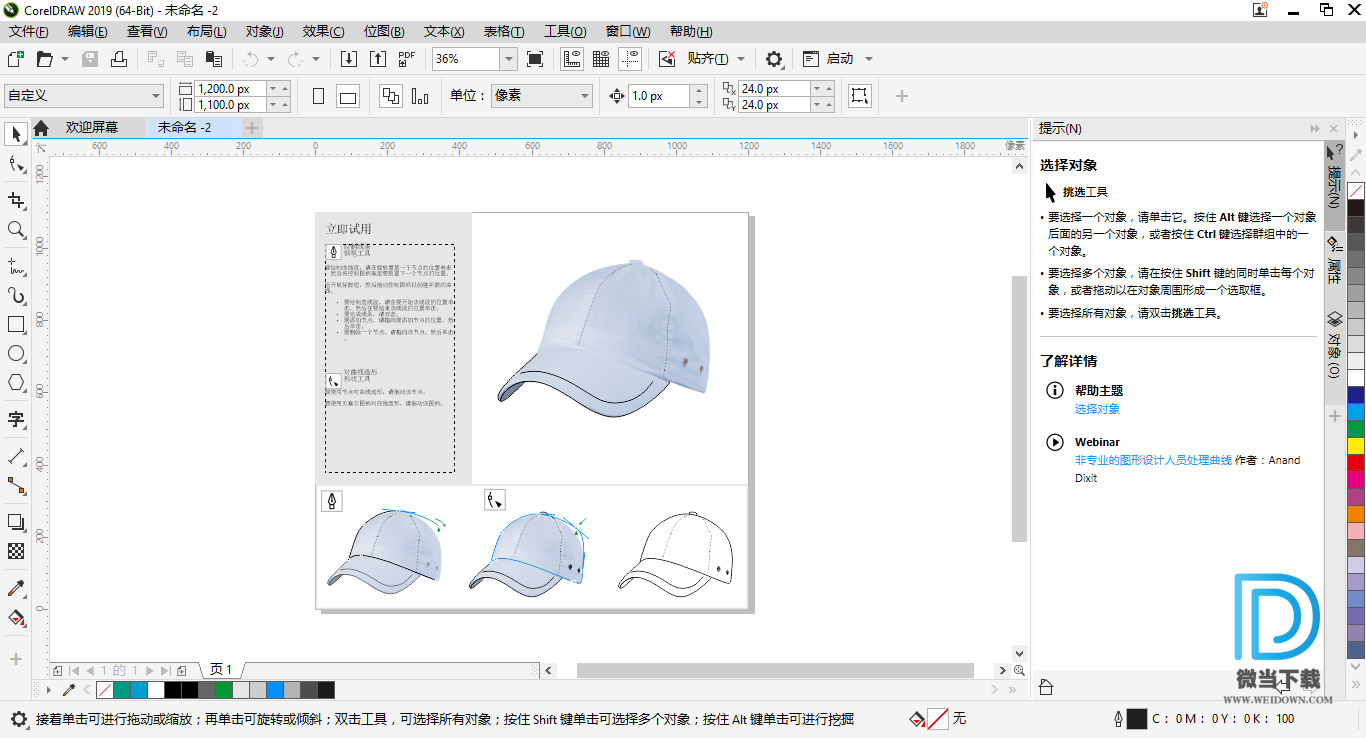Click the vertical canvas scrollbar
Viewport: 1366px width, 738px height.
click(1019, 408)
